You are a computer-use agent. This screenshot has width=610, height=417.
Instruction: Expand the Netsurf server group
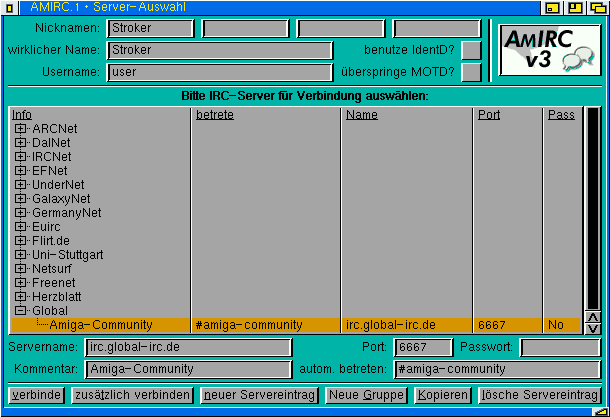(20, 269)
